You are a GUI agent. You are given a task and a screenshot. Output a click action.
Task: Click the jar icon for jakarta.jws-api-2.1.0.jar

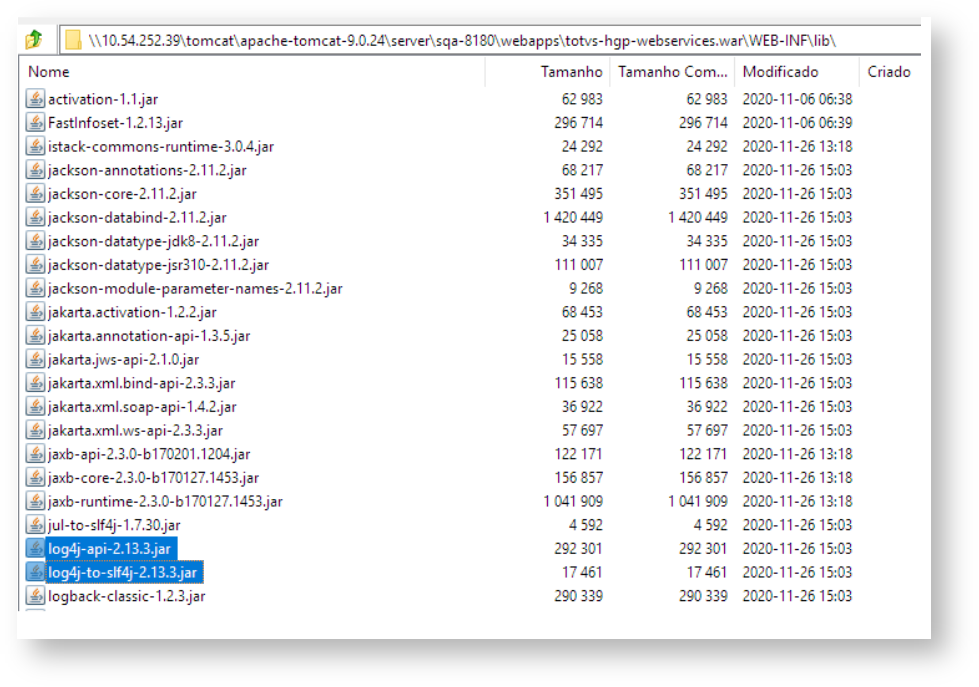tap(35, 359)
